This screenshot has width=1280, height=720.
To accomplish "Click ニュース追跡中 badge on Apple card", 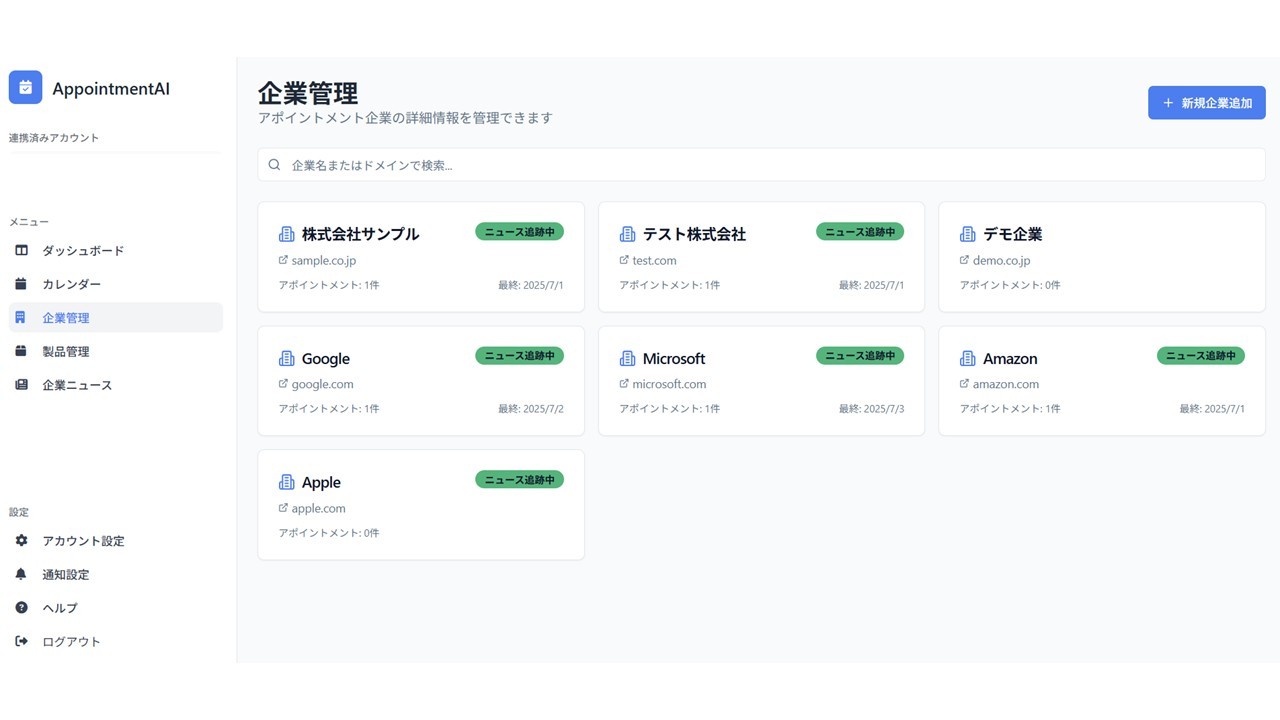I will click(520, 480).
